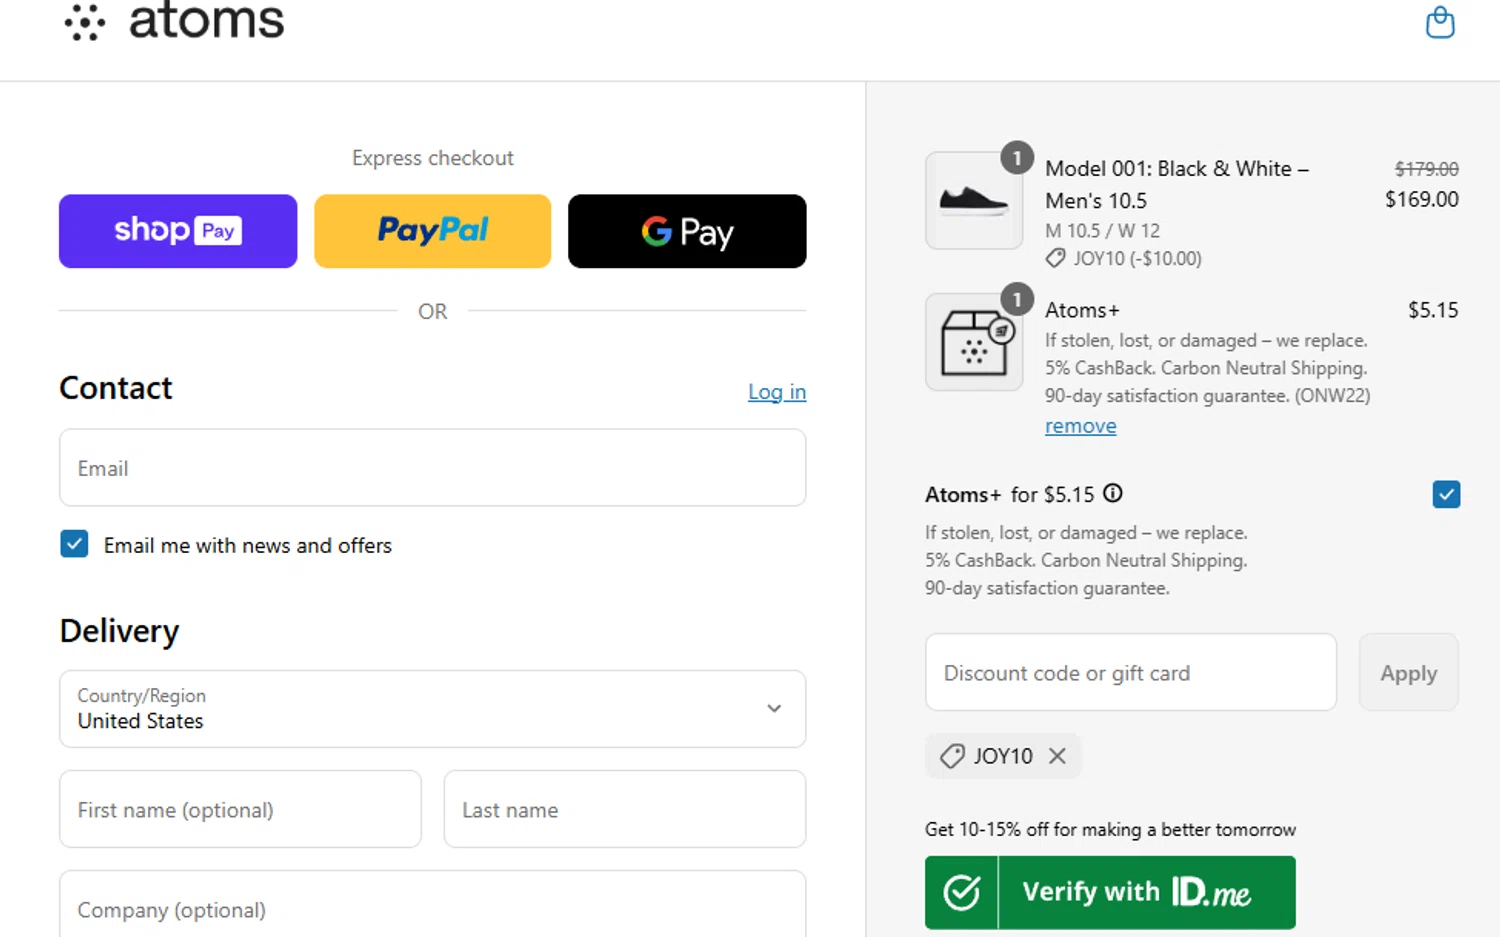The height and width of the screenshot is (937, 1500).
Task: Click the Contact heading
Action: pyautogui.click(x=116, y=388)
